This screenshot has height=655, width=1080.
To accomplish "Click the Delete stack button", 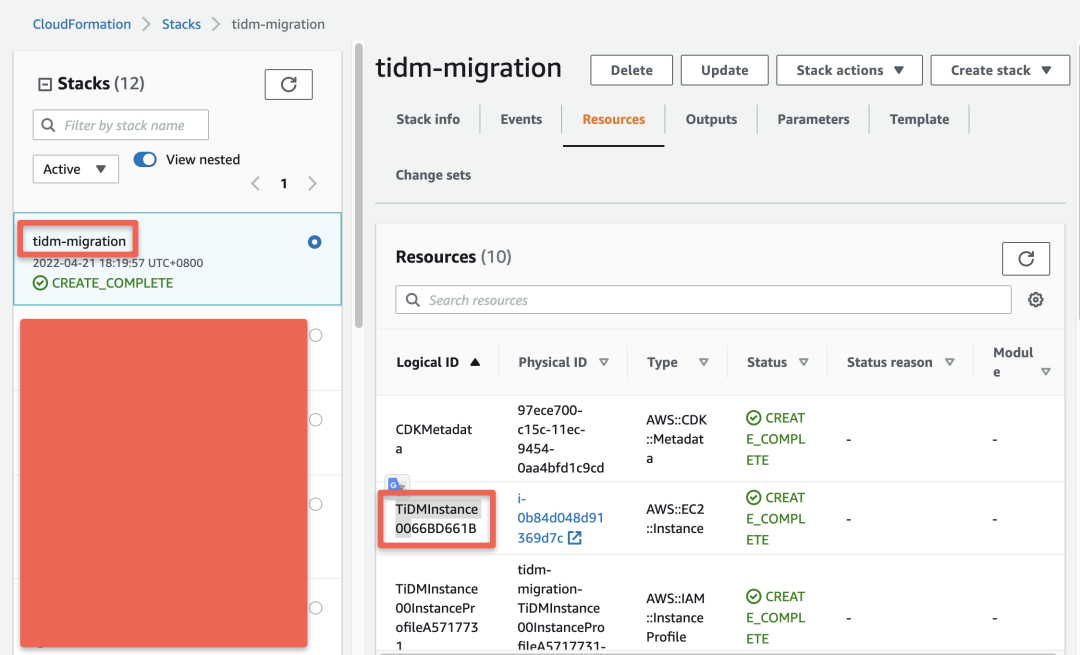I will 631,70.
